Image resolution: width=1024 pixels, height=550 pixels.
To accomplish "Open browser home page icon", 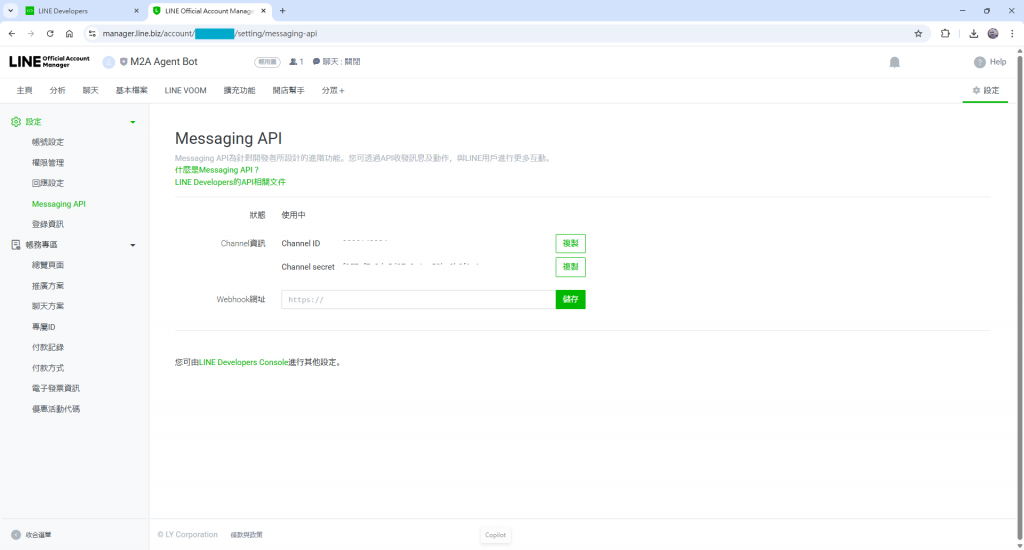I will (69, 33).
